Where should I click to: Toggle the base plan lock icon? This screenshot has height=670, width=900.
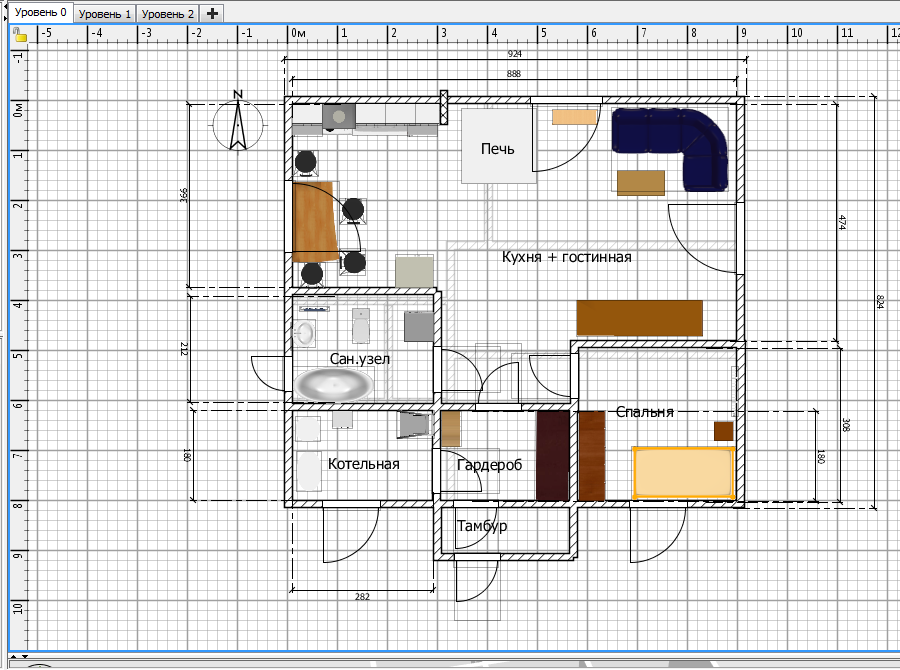pos(19,34)
